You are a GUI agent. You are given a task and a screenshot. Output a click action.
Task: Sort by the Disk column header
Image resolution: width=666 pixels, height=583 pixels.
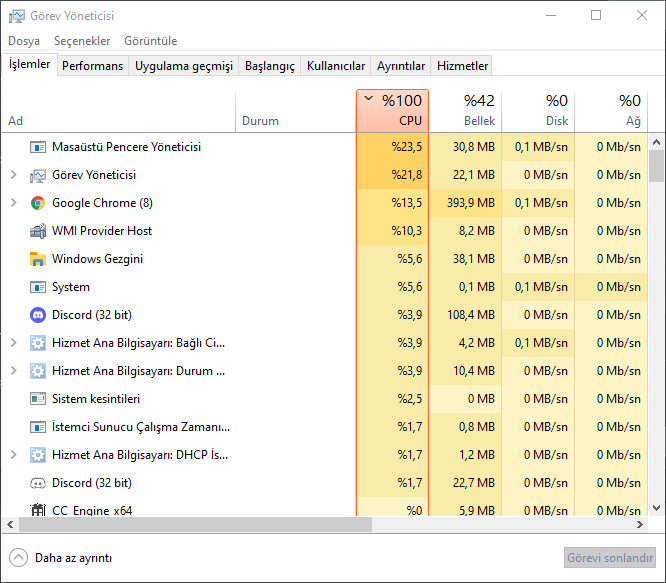pyautogui.click(x=538, y=111)
